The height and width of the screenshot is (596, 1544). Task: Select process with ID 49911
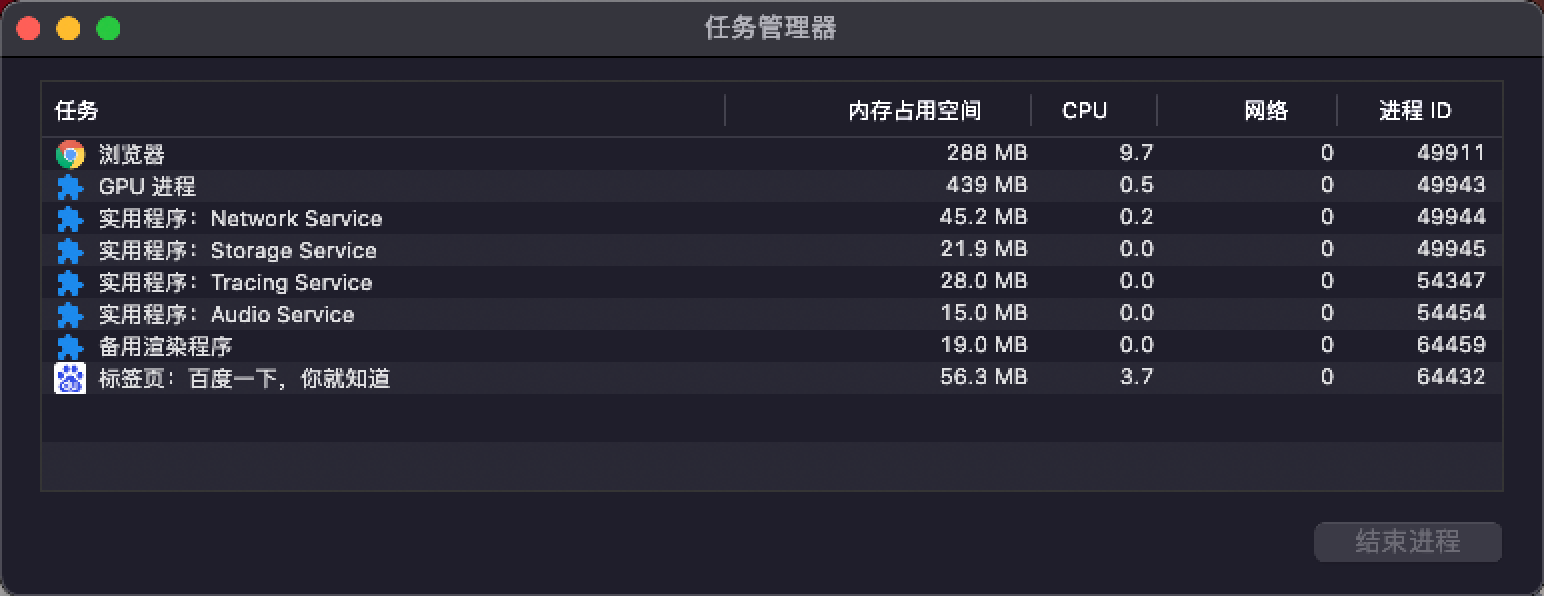point(771,154)
